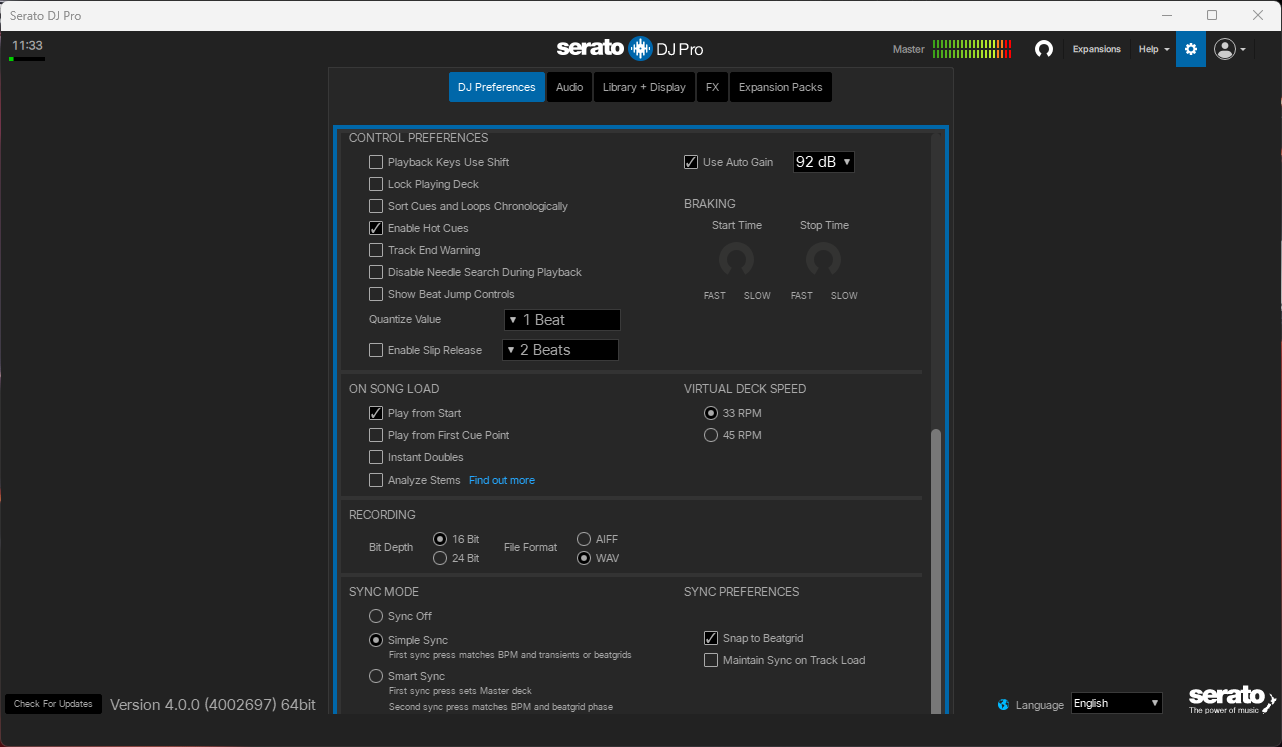1282x747 pixels.
Task: Click the Serato DJ Pro logo
Action: tap(630, 48)
